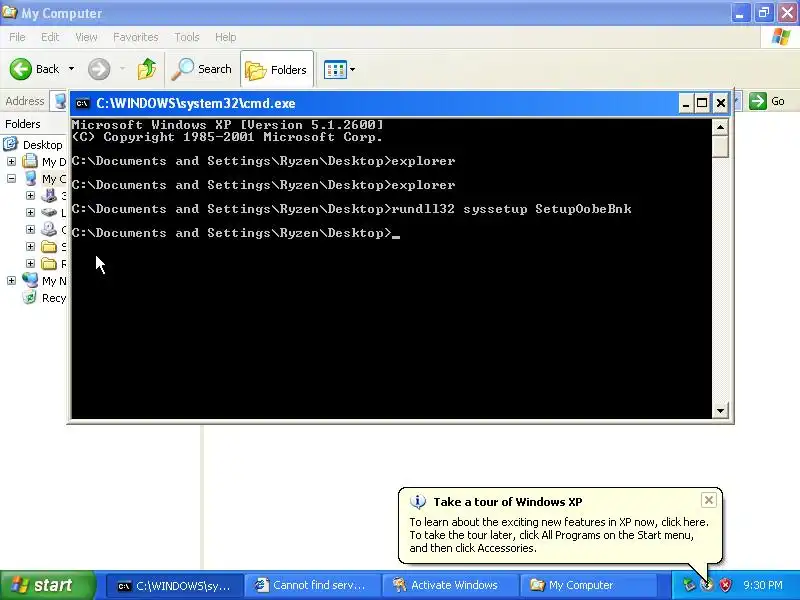The height and width of the screenshot is (600, 800).
Task: Select the Recycle Bin tree icon
Action: [30, 297]
